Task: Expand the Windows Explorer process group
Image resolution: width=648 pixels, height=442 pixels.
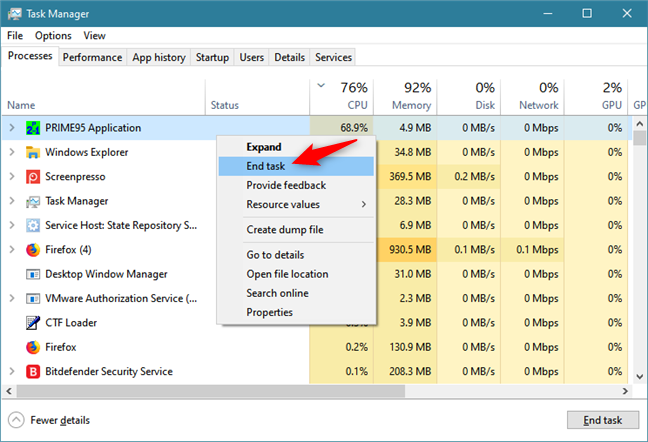Action: point(12,152)
